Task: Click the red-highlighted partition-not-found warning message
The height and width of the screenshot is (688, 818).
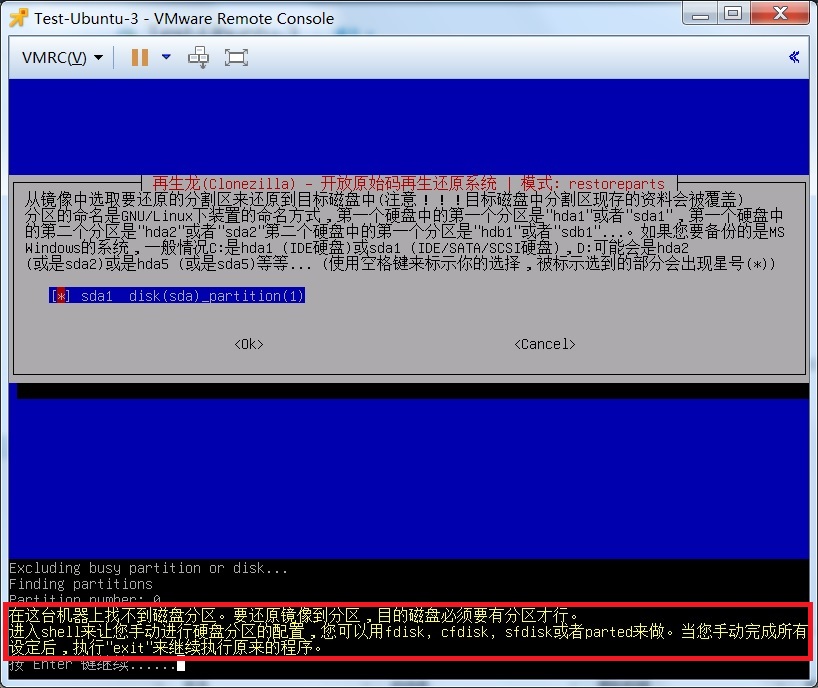Action: 408,630
